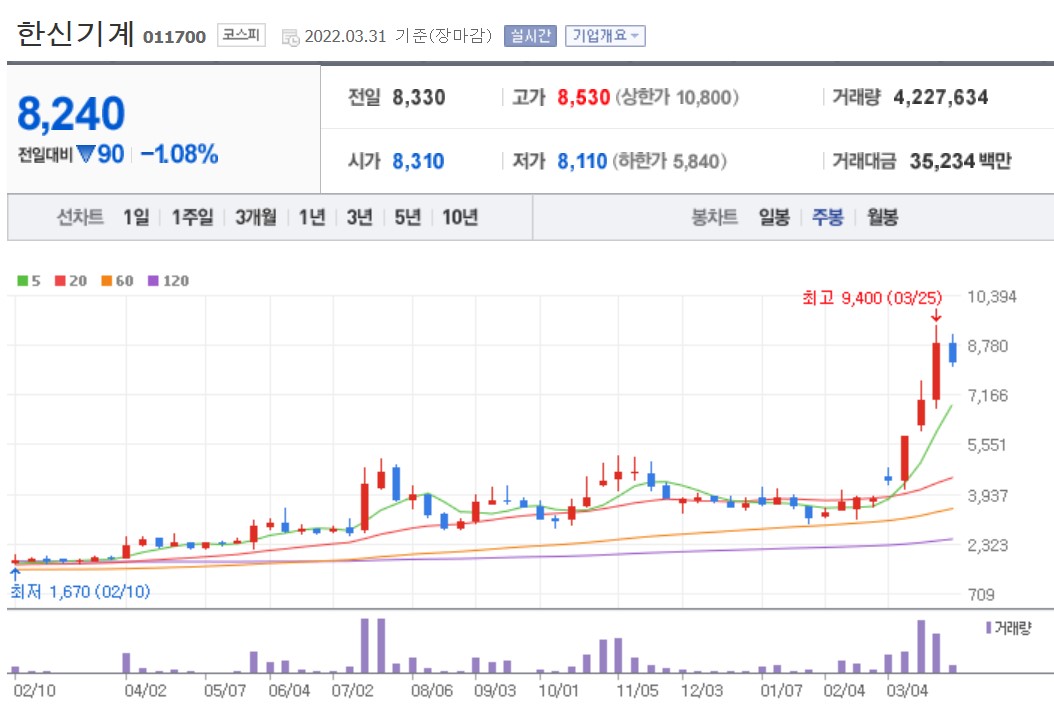Click the 실시간 real-time button
Viewport: 1054px width, 706px height.
pos(530,36)
